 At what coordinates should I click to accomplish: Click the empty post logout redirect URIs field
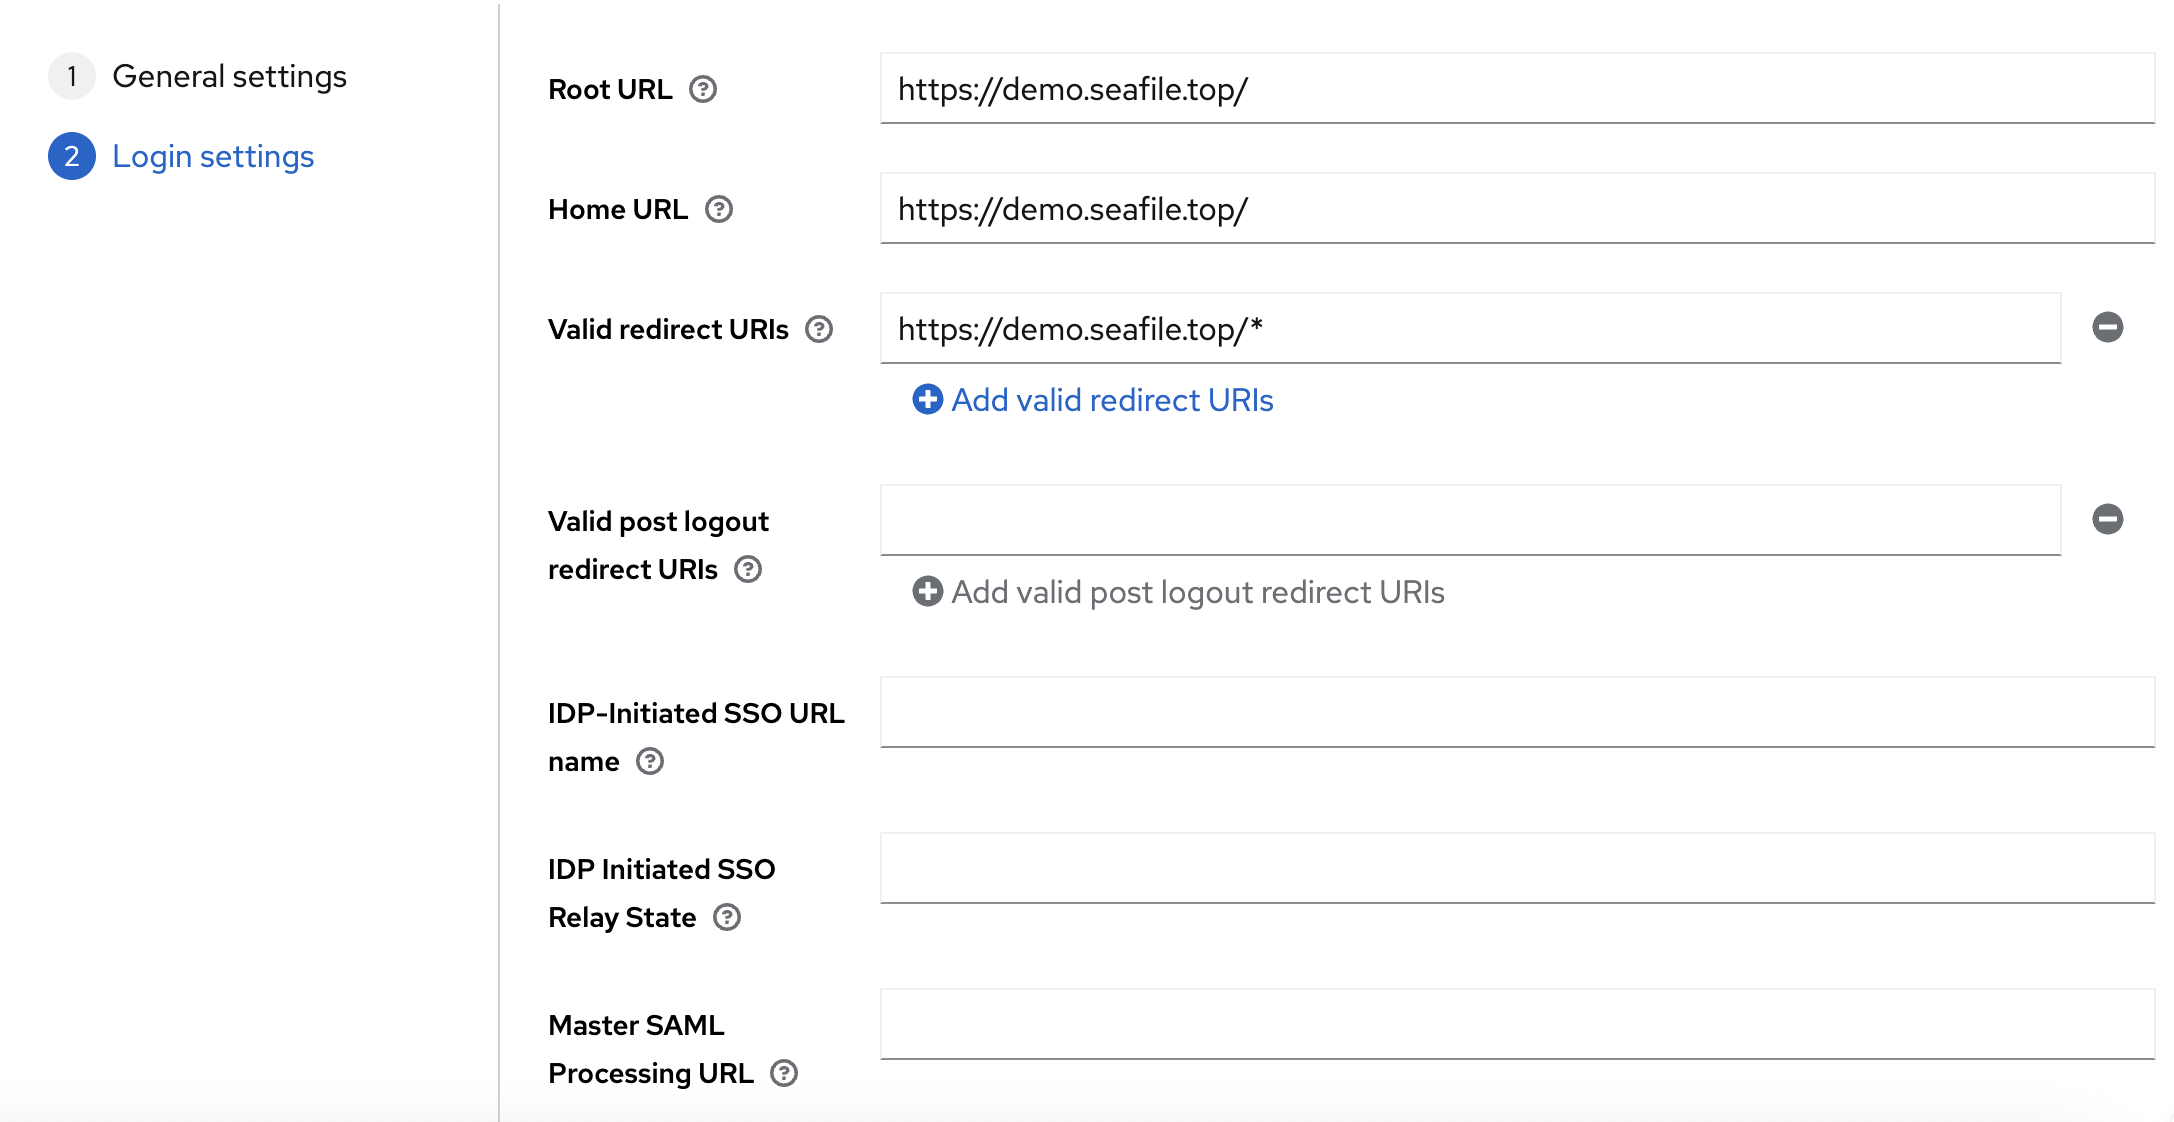click(x=1470, y=520)
